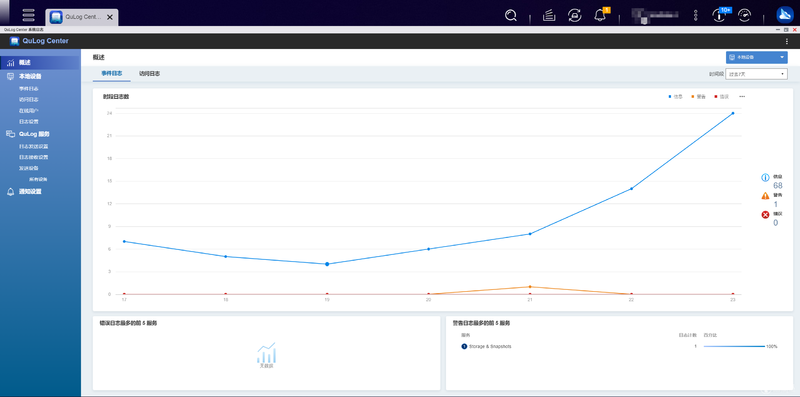Switch to the access log tab
This screenshot has height=397, width=800.
(x=149, y=73)
